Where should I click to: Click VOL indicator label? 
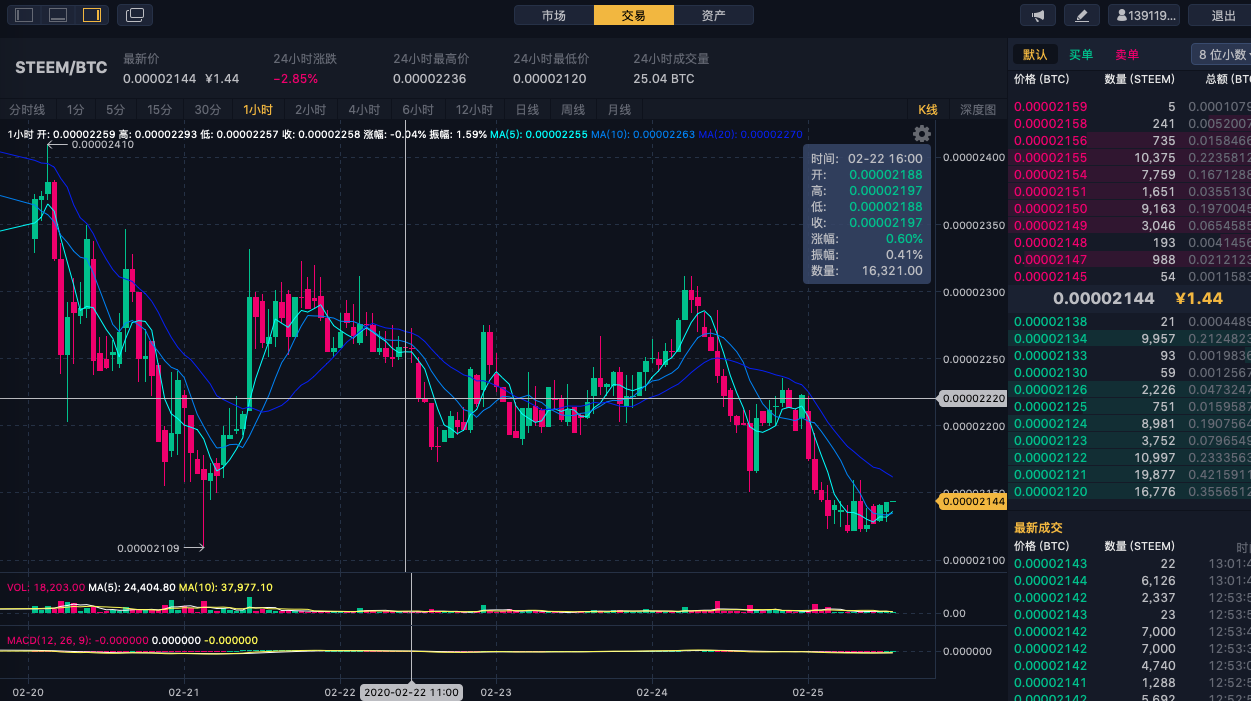(x=45, y=587)
